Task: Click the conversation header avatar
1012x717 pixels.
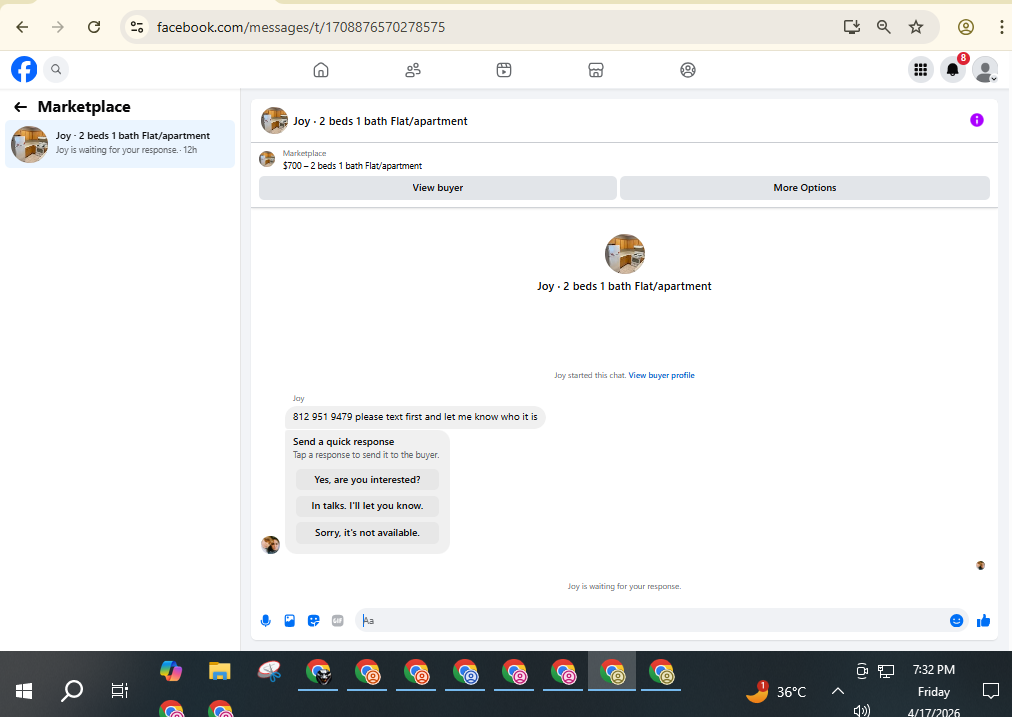Action: click(x=274, y=121)
